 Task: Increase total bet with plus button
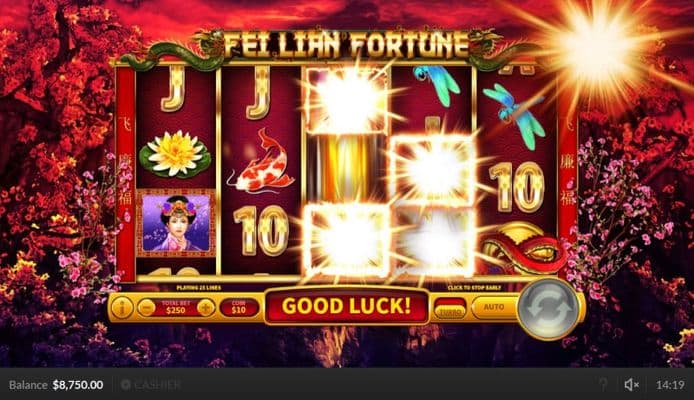[206, 307]
